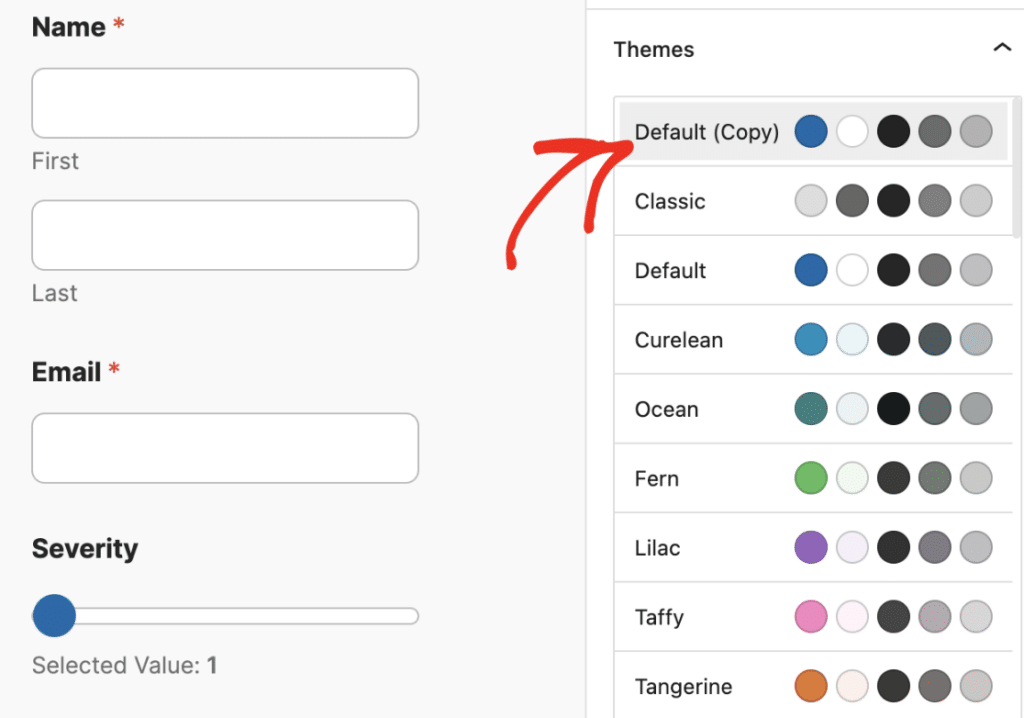Click the Classic theme's black swatch
Image resolution: width=1024 pixels, height=718 pixels.
point(893,201)
